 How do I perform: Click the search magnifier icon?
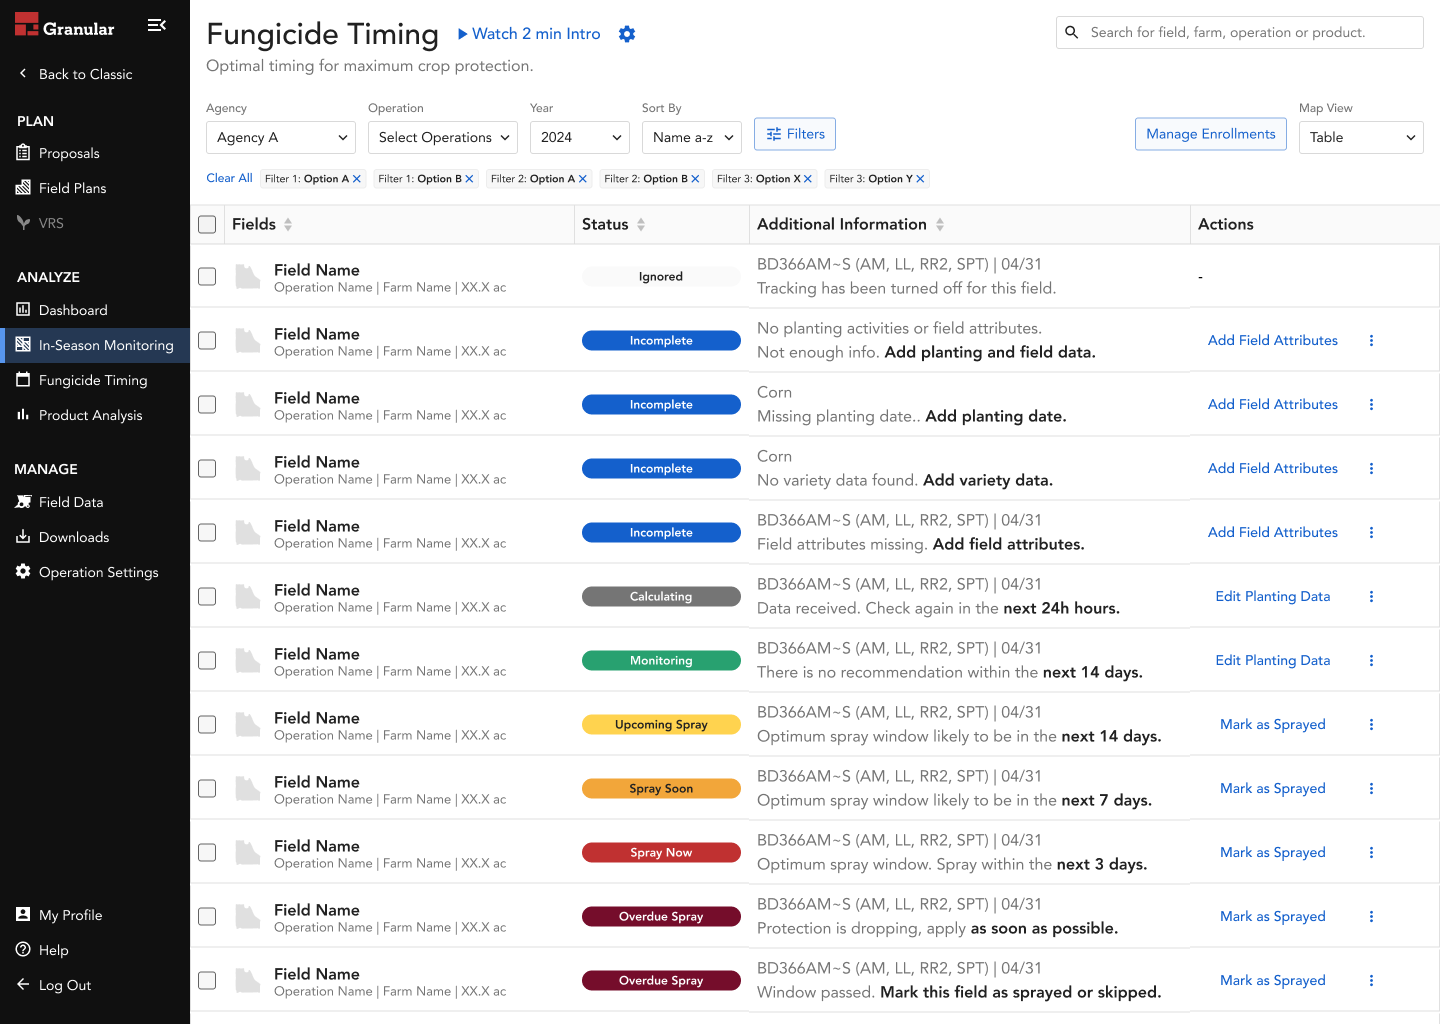click(x=1072, y=33)
